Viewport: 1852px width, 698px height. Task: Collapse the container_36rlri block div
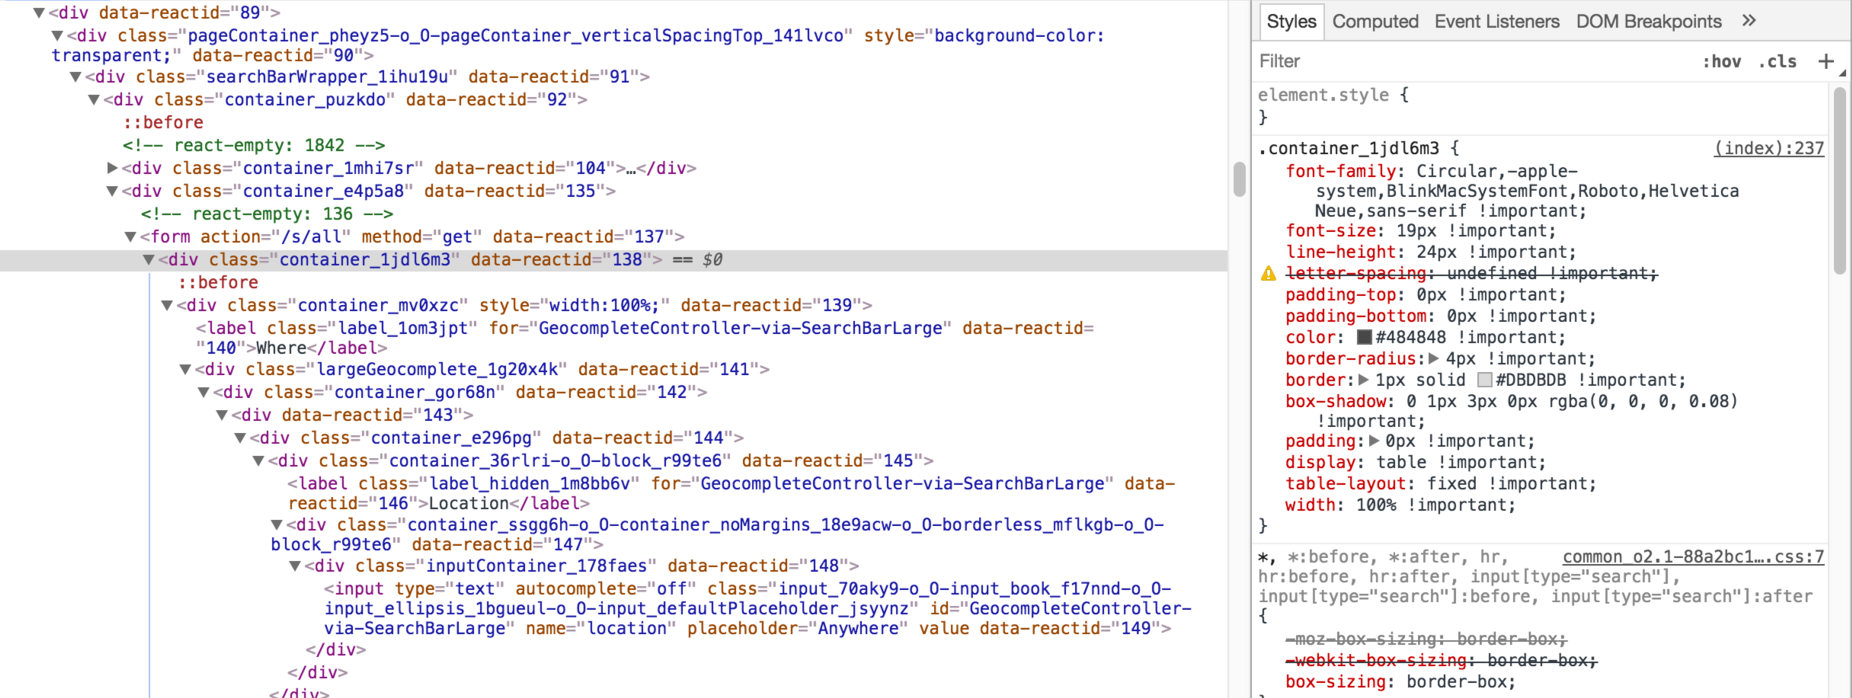click(x=258, y=461)
